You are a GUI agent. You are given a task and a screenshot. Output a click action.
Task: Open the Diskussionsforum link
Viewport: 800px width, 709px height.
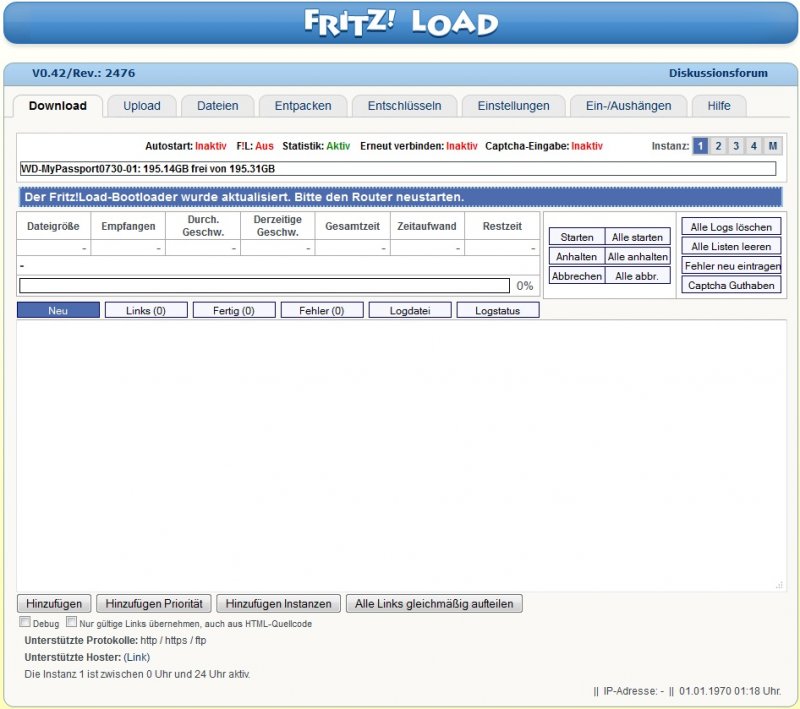[x=718, y=73]
